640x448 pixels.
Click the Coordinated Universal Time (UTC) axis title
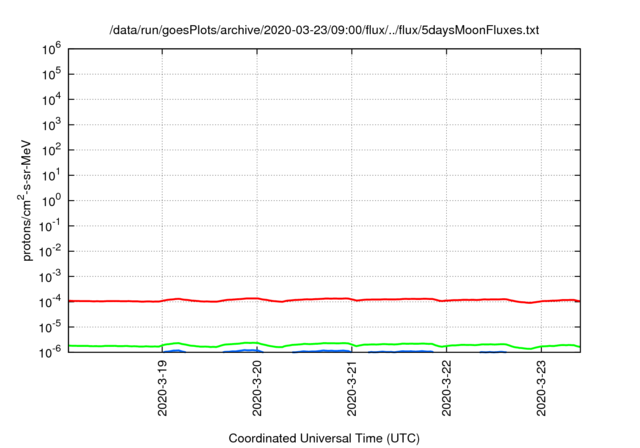[x=324, y=439]
